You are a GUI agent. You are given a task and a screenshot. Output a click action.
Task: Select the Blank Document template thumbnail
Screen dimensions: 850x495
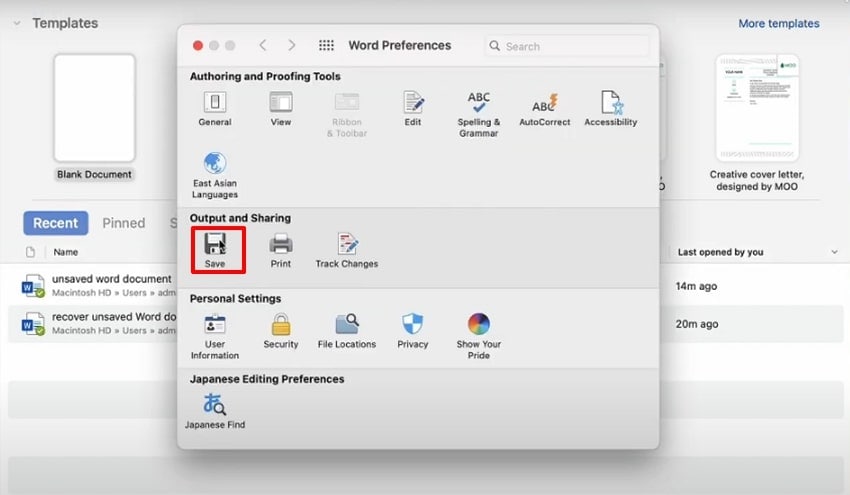point(94,108)
